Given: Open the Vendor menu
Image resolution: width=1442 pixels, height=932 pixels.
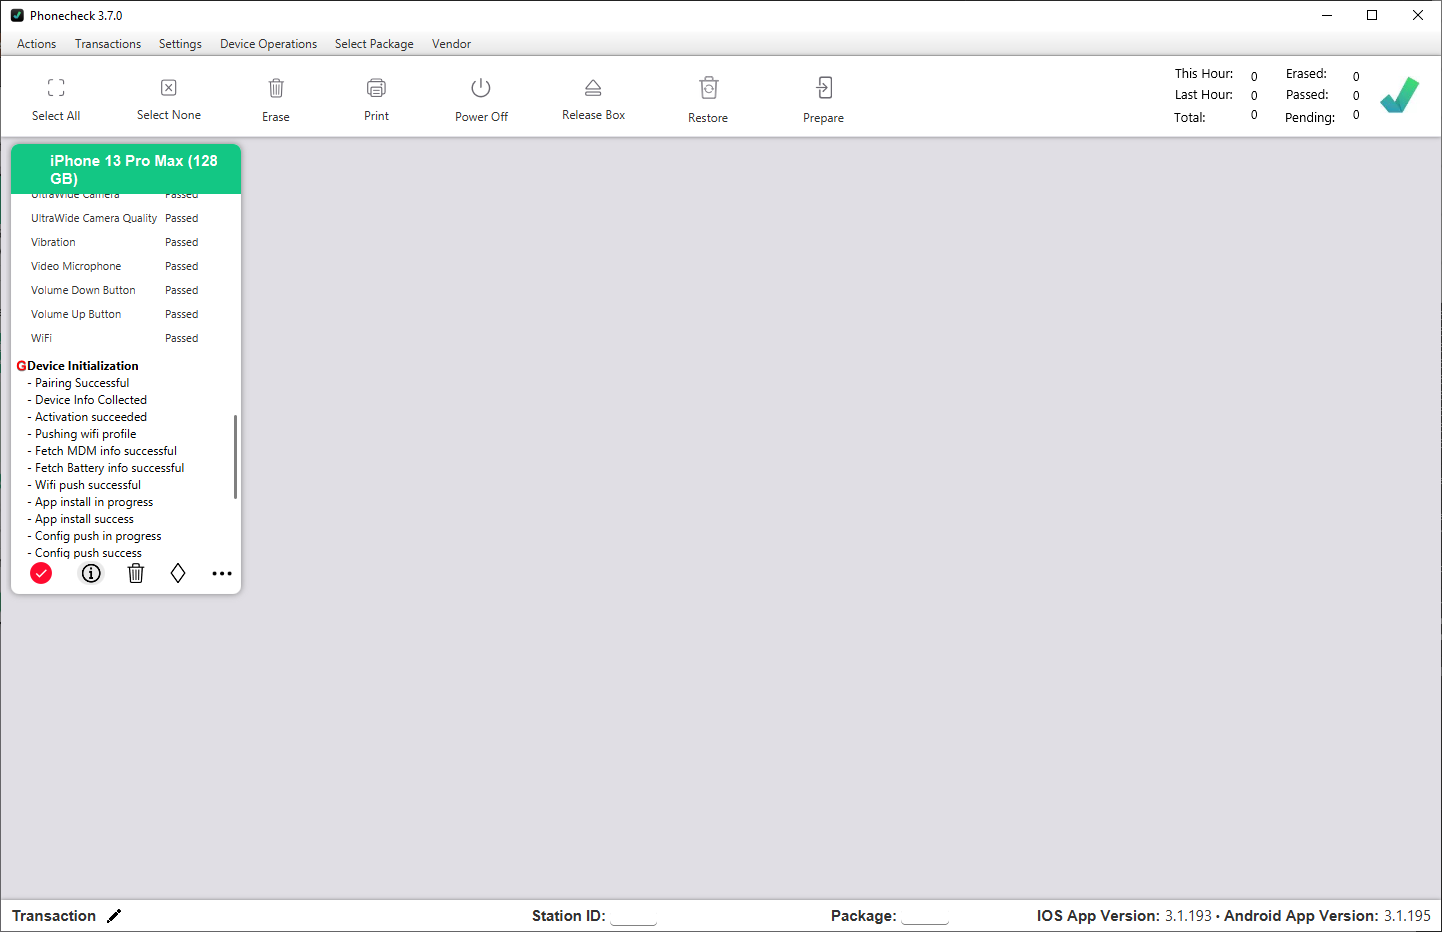Looking at the screenshot, I should tap(451, 44).
